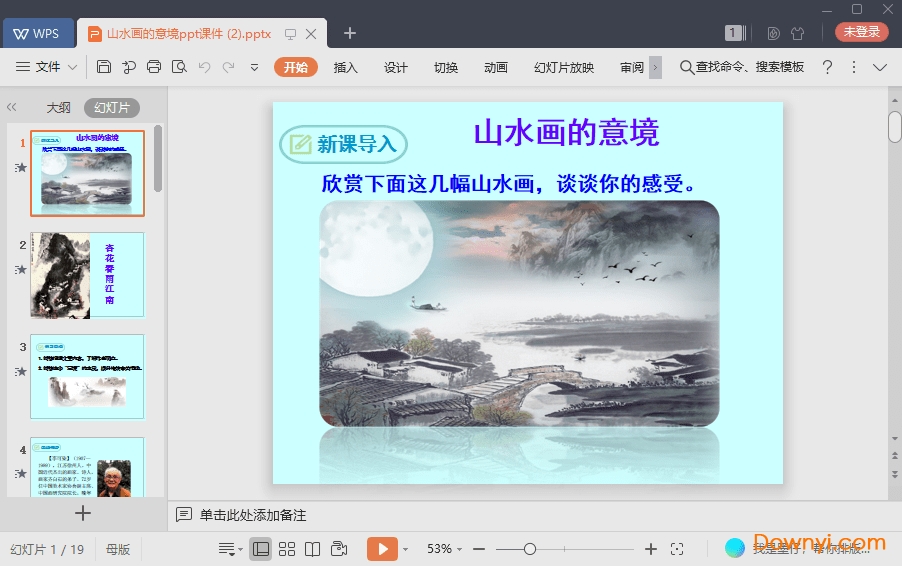Image resolution: width=902 pixels, height=566 pixels.
Task: Open the notes/list display dropdown in status bar
Action: [231, 549]
